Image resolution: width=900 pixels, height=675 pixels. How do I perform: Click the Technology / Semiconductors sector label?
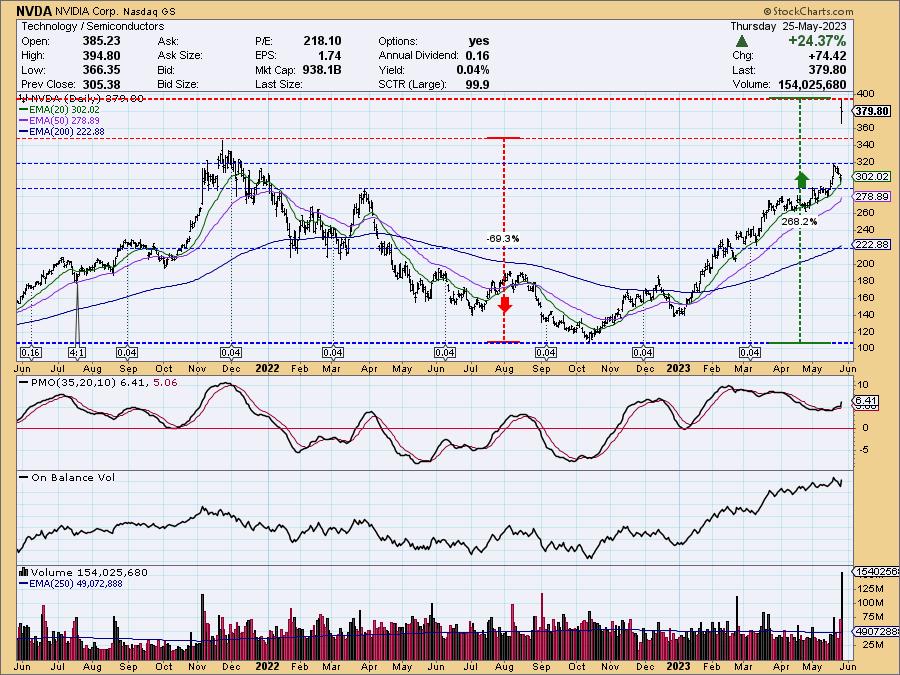(x=93, y=26)
